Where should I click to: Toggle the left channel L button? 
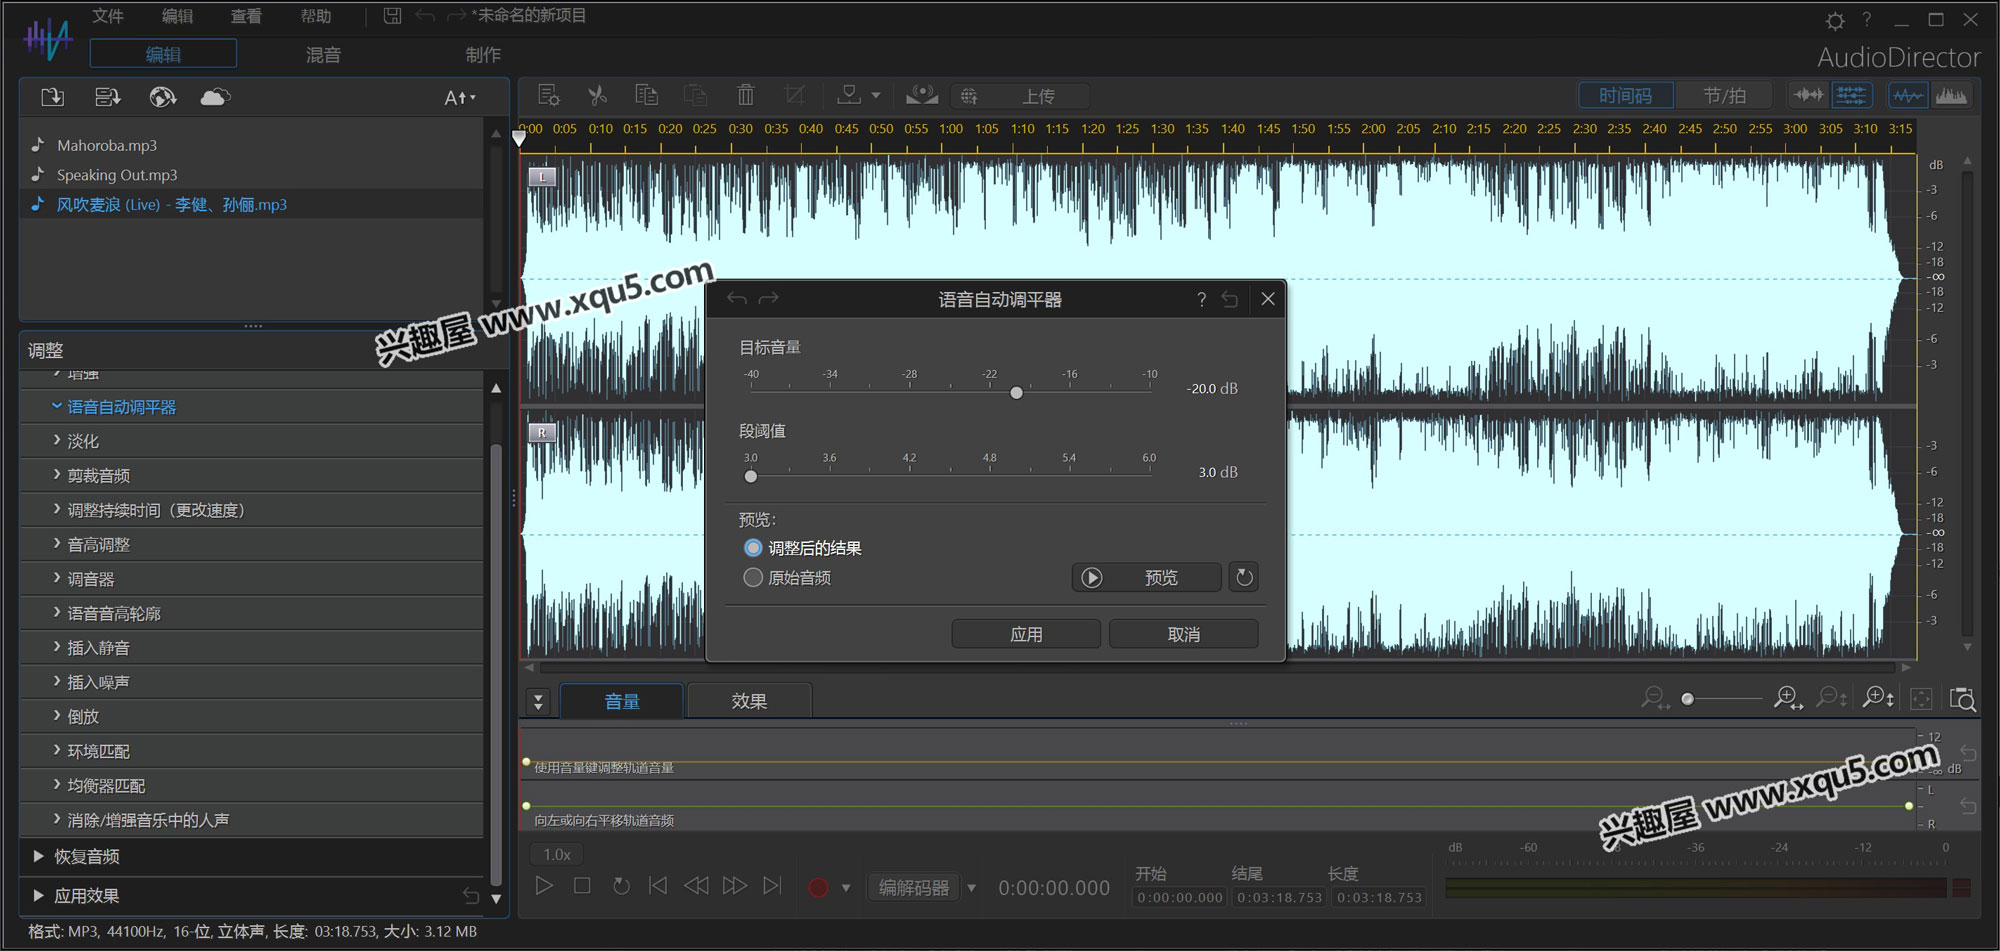pyautogui.click(x=542, y=177)
